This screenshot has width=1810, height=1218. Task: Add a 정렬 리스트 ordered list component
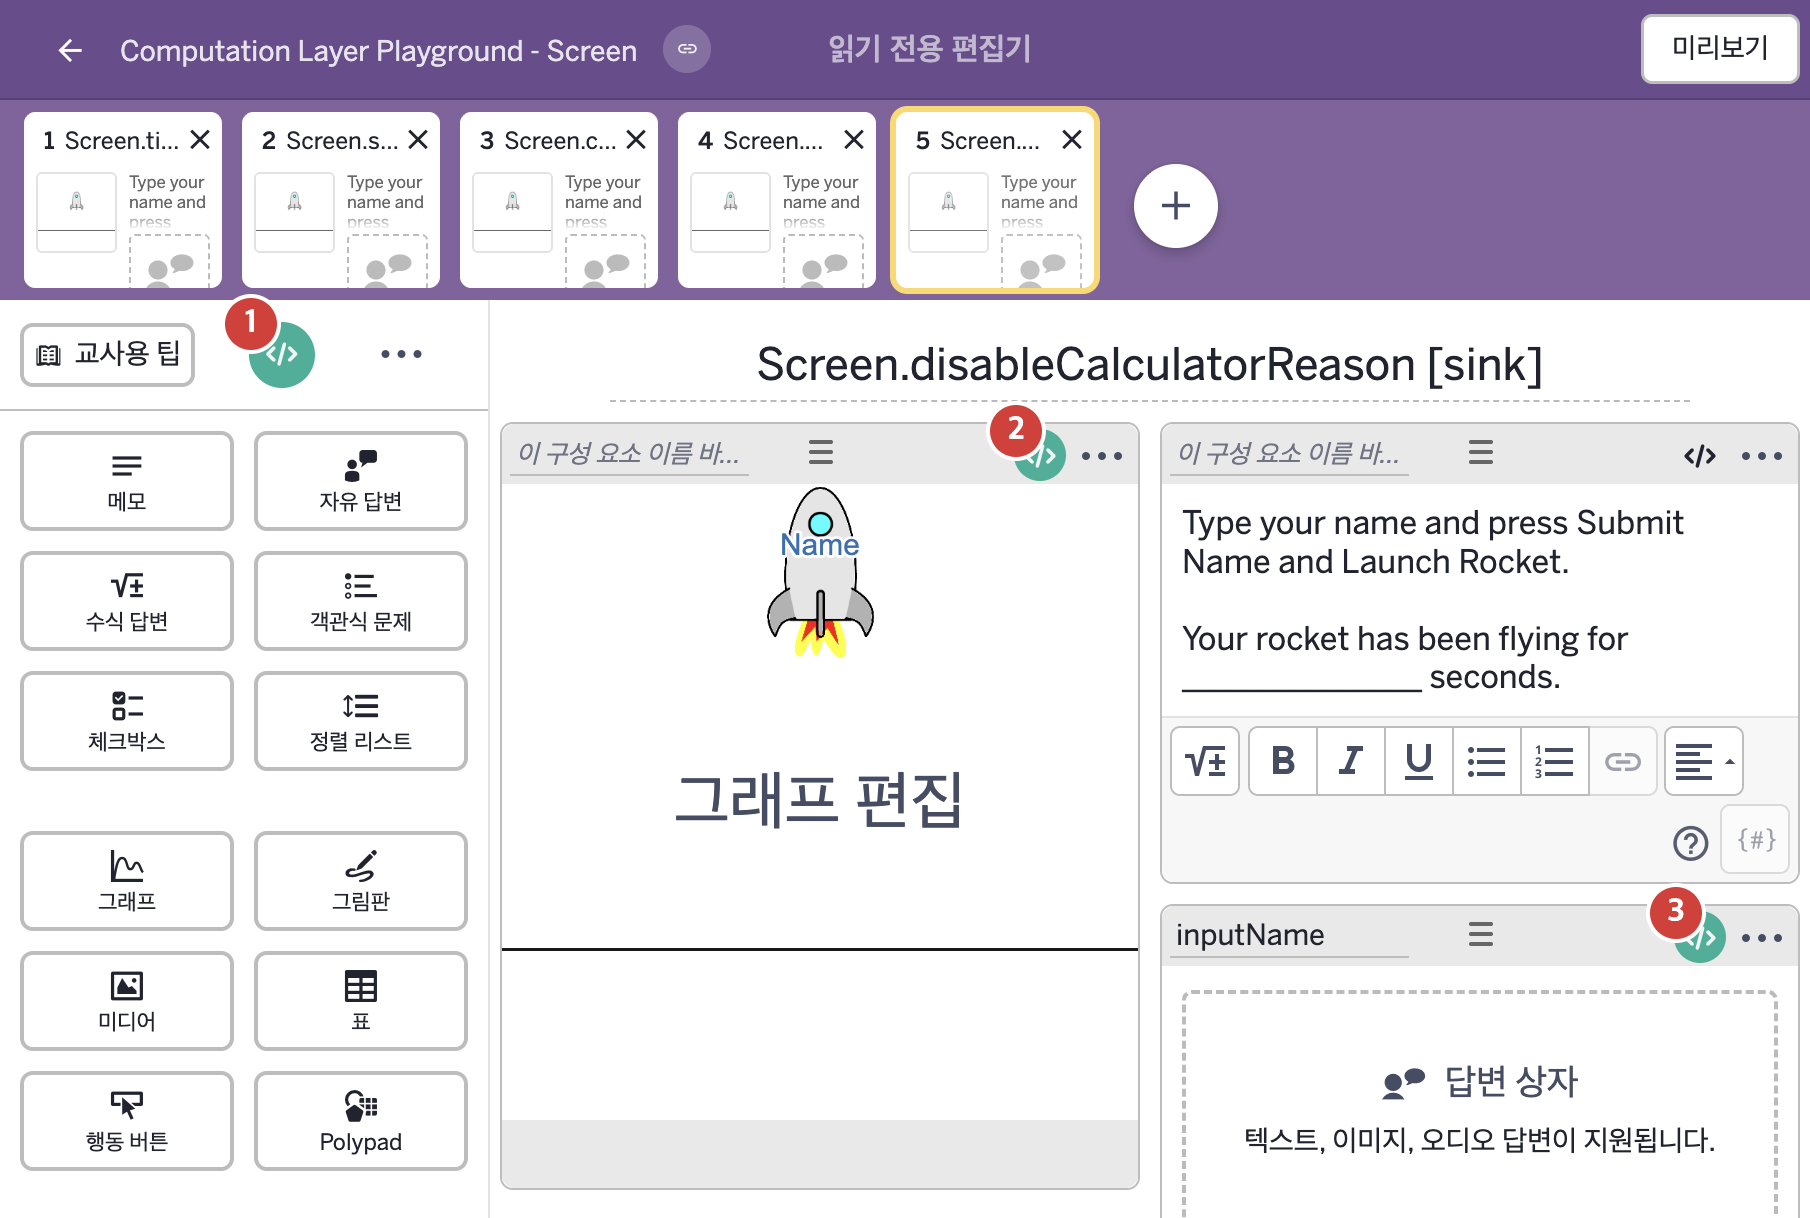point(361,721)
